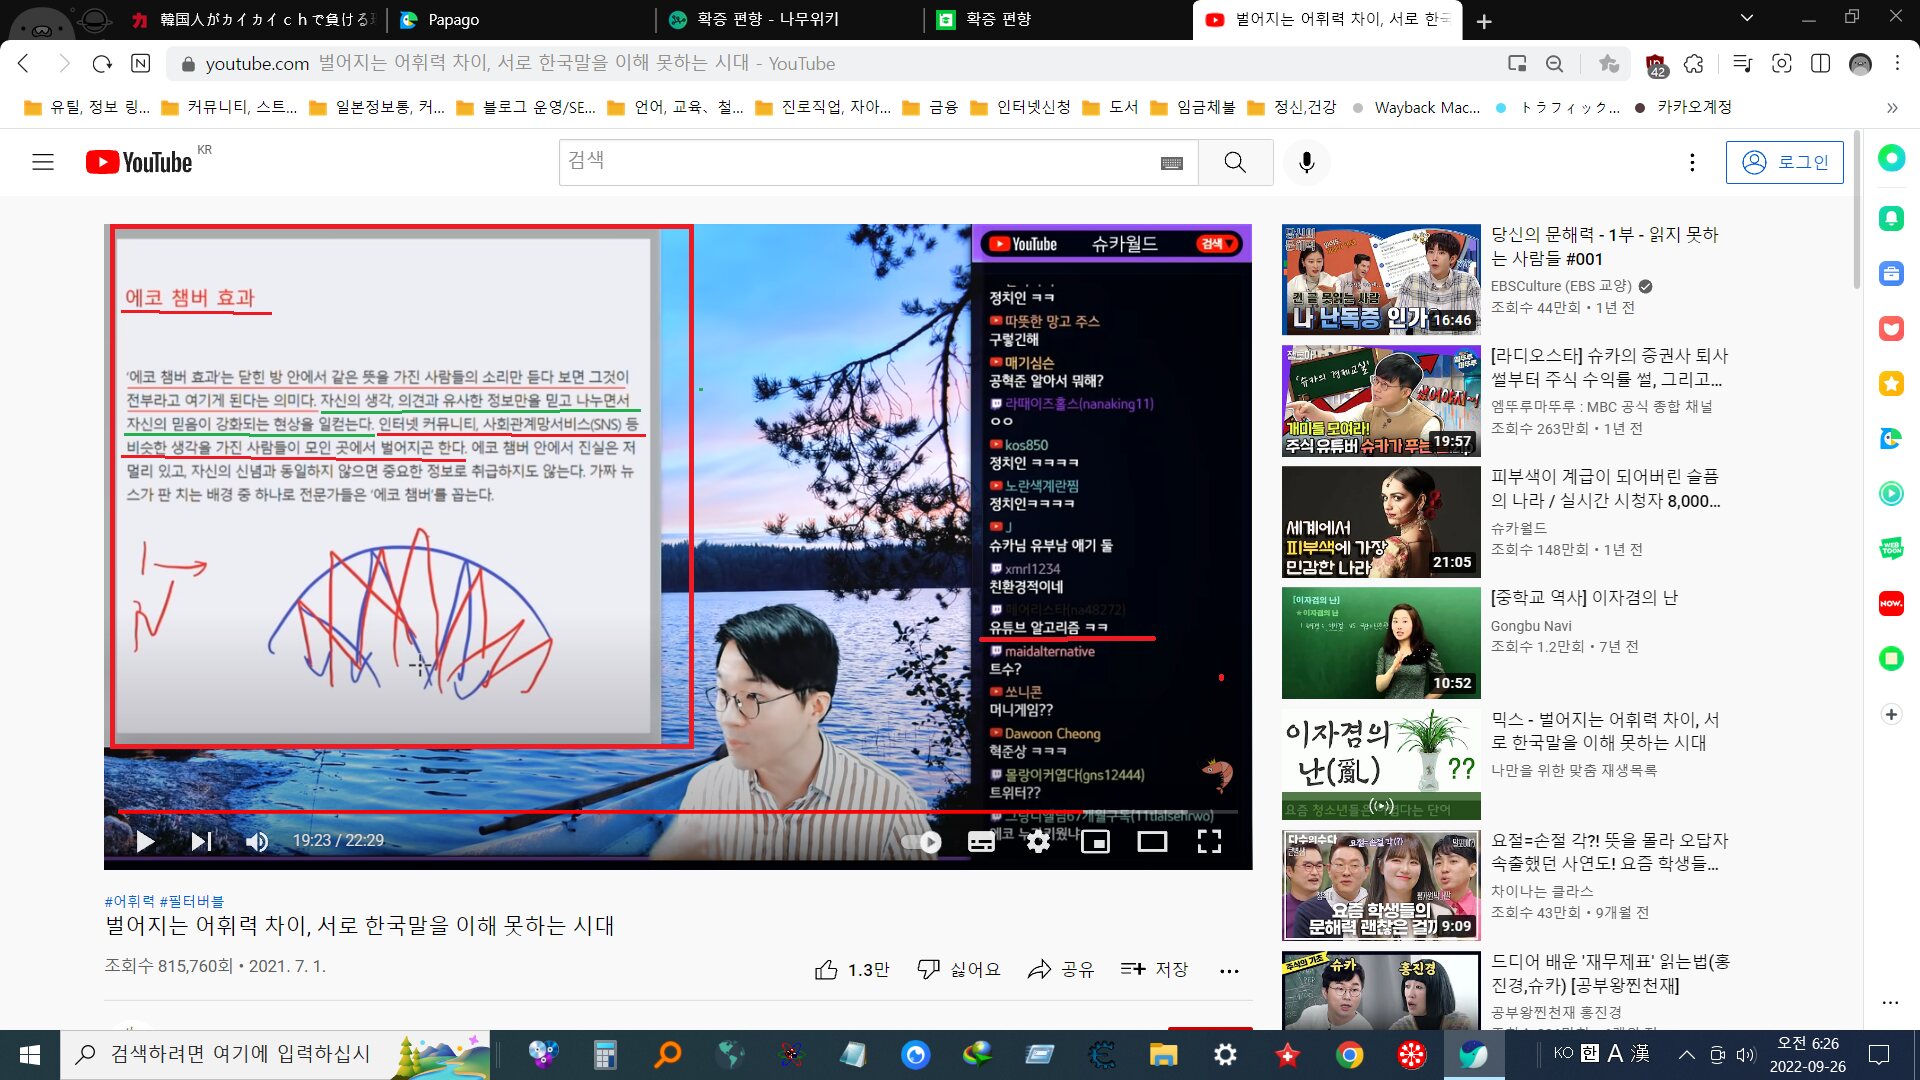1920x1080 pixels.
Task: Like the video with thumbs up
Action: coord(826,969)
